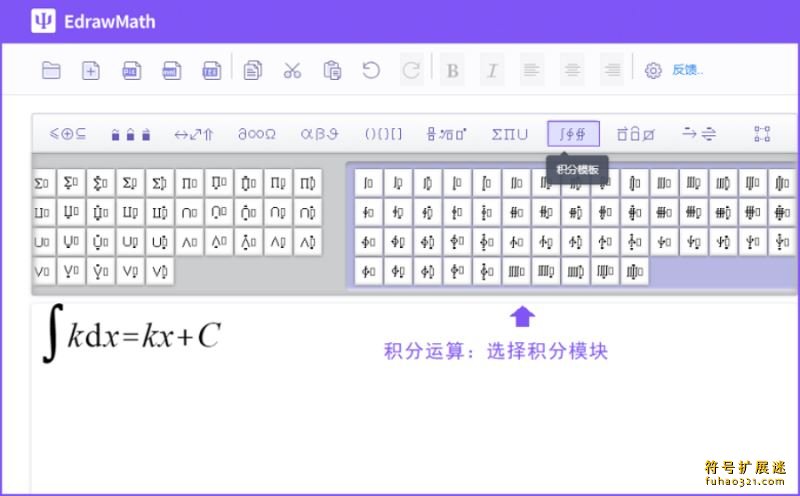Insert quadruple integral template without limits

[x=516, y=271]
